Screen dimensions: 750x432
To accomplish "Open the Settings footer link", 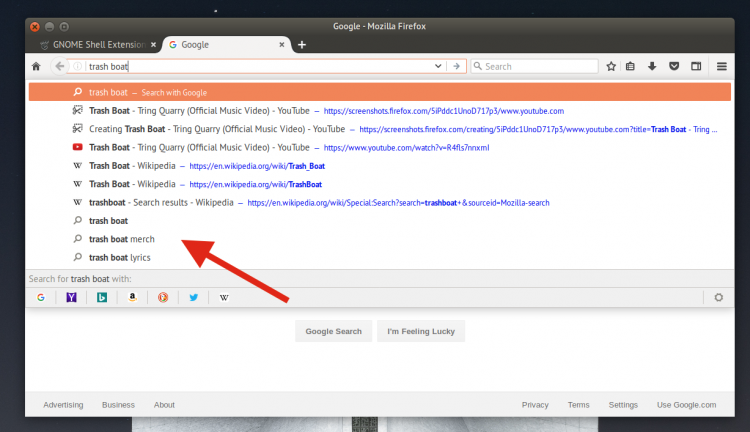I will click(623, 405).
